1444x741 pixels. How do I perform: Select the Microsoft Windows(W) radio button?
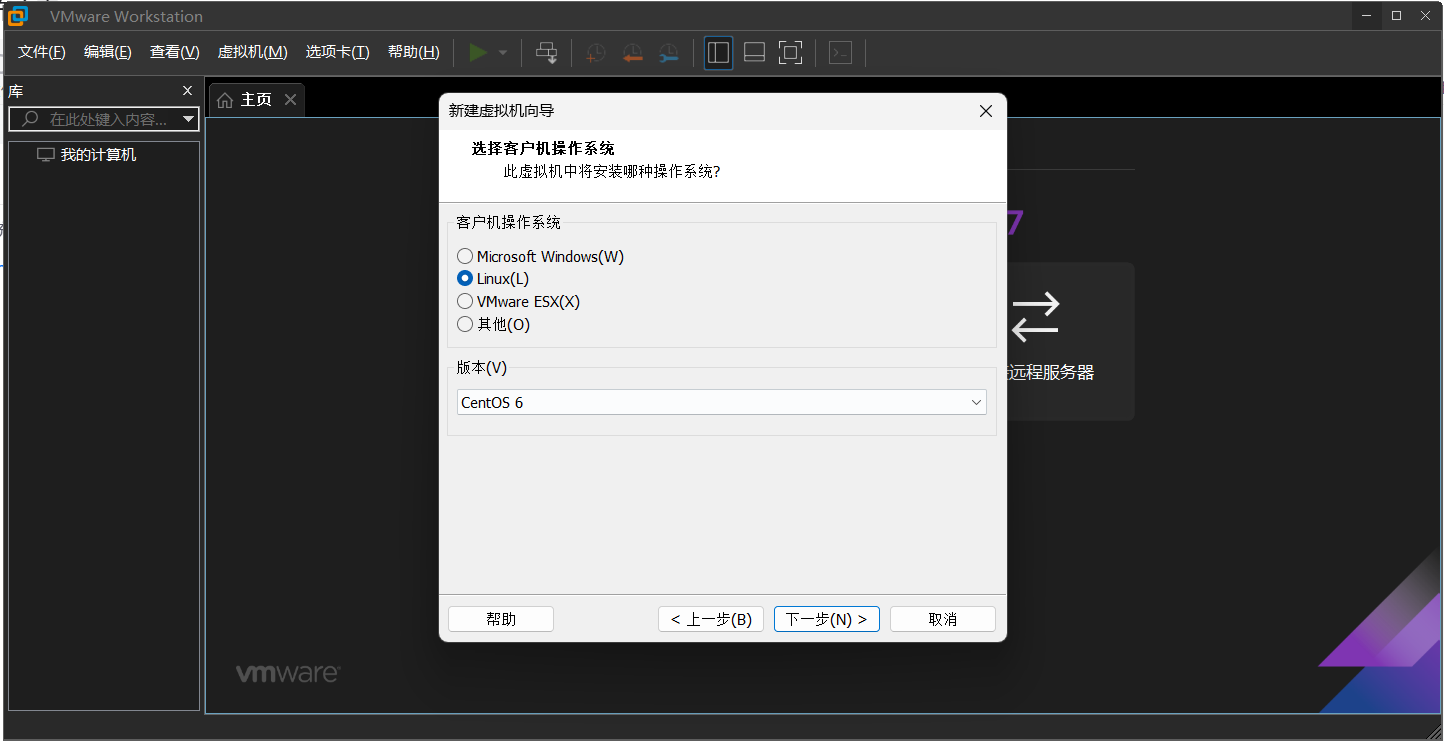tap(465, 257)
